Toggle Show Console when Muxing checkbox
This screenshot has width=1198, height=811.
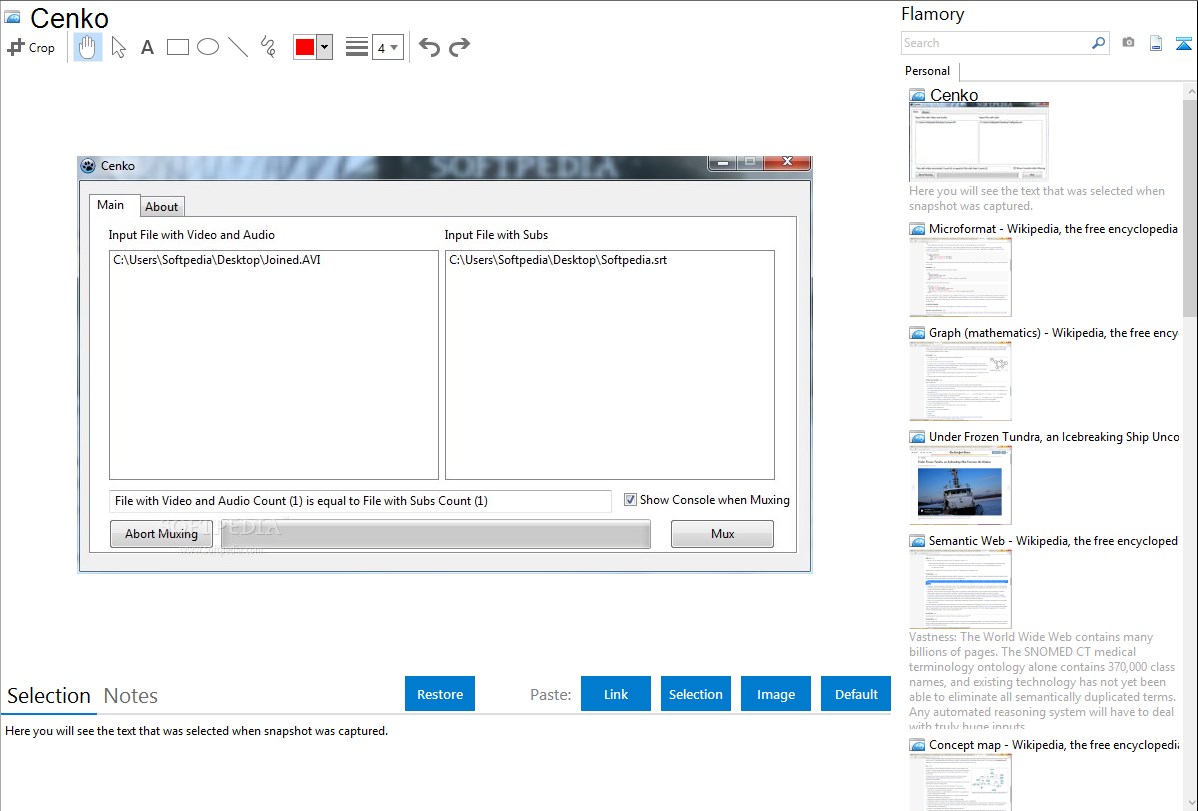pos(630,500)
